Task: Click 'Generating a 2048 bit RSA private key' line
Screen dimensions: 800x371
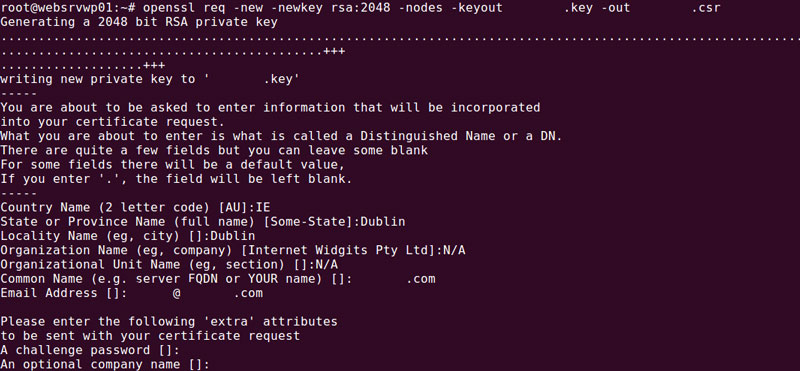Action: pos(139,22)
